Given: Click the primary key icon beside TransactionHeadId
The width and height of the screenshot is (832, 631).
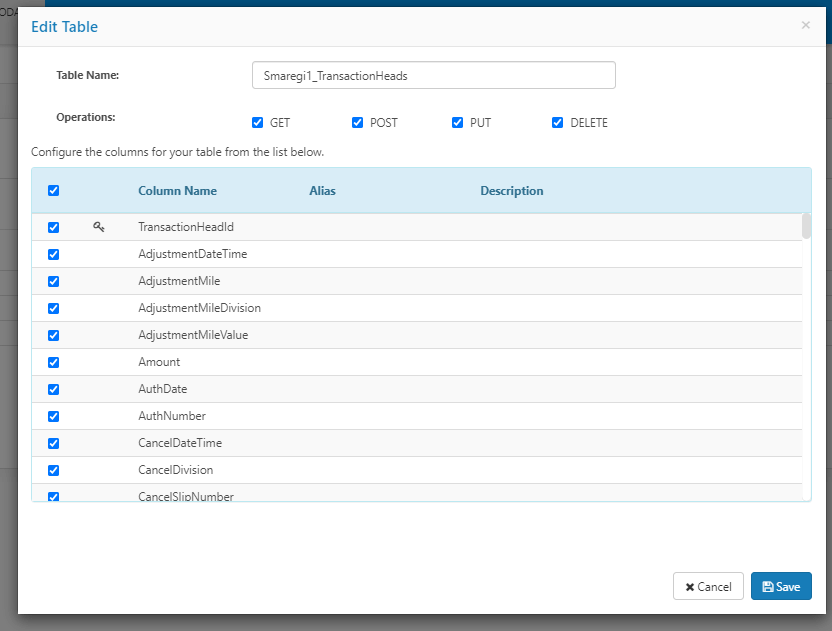Looking at the screenshot, I should [98, 227].
